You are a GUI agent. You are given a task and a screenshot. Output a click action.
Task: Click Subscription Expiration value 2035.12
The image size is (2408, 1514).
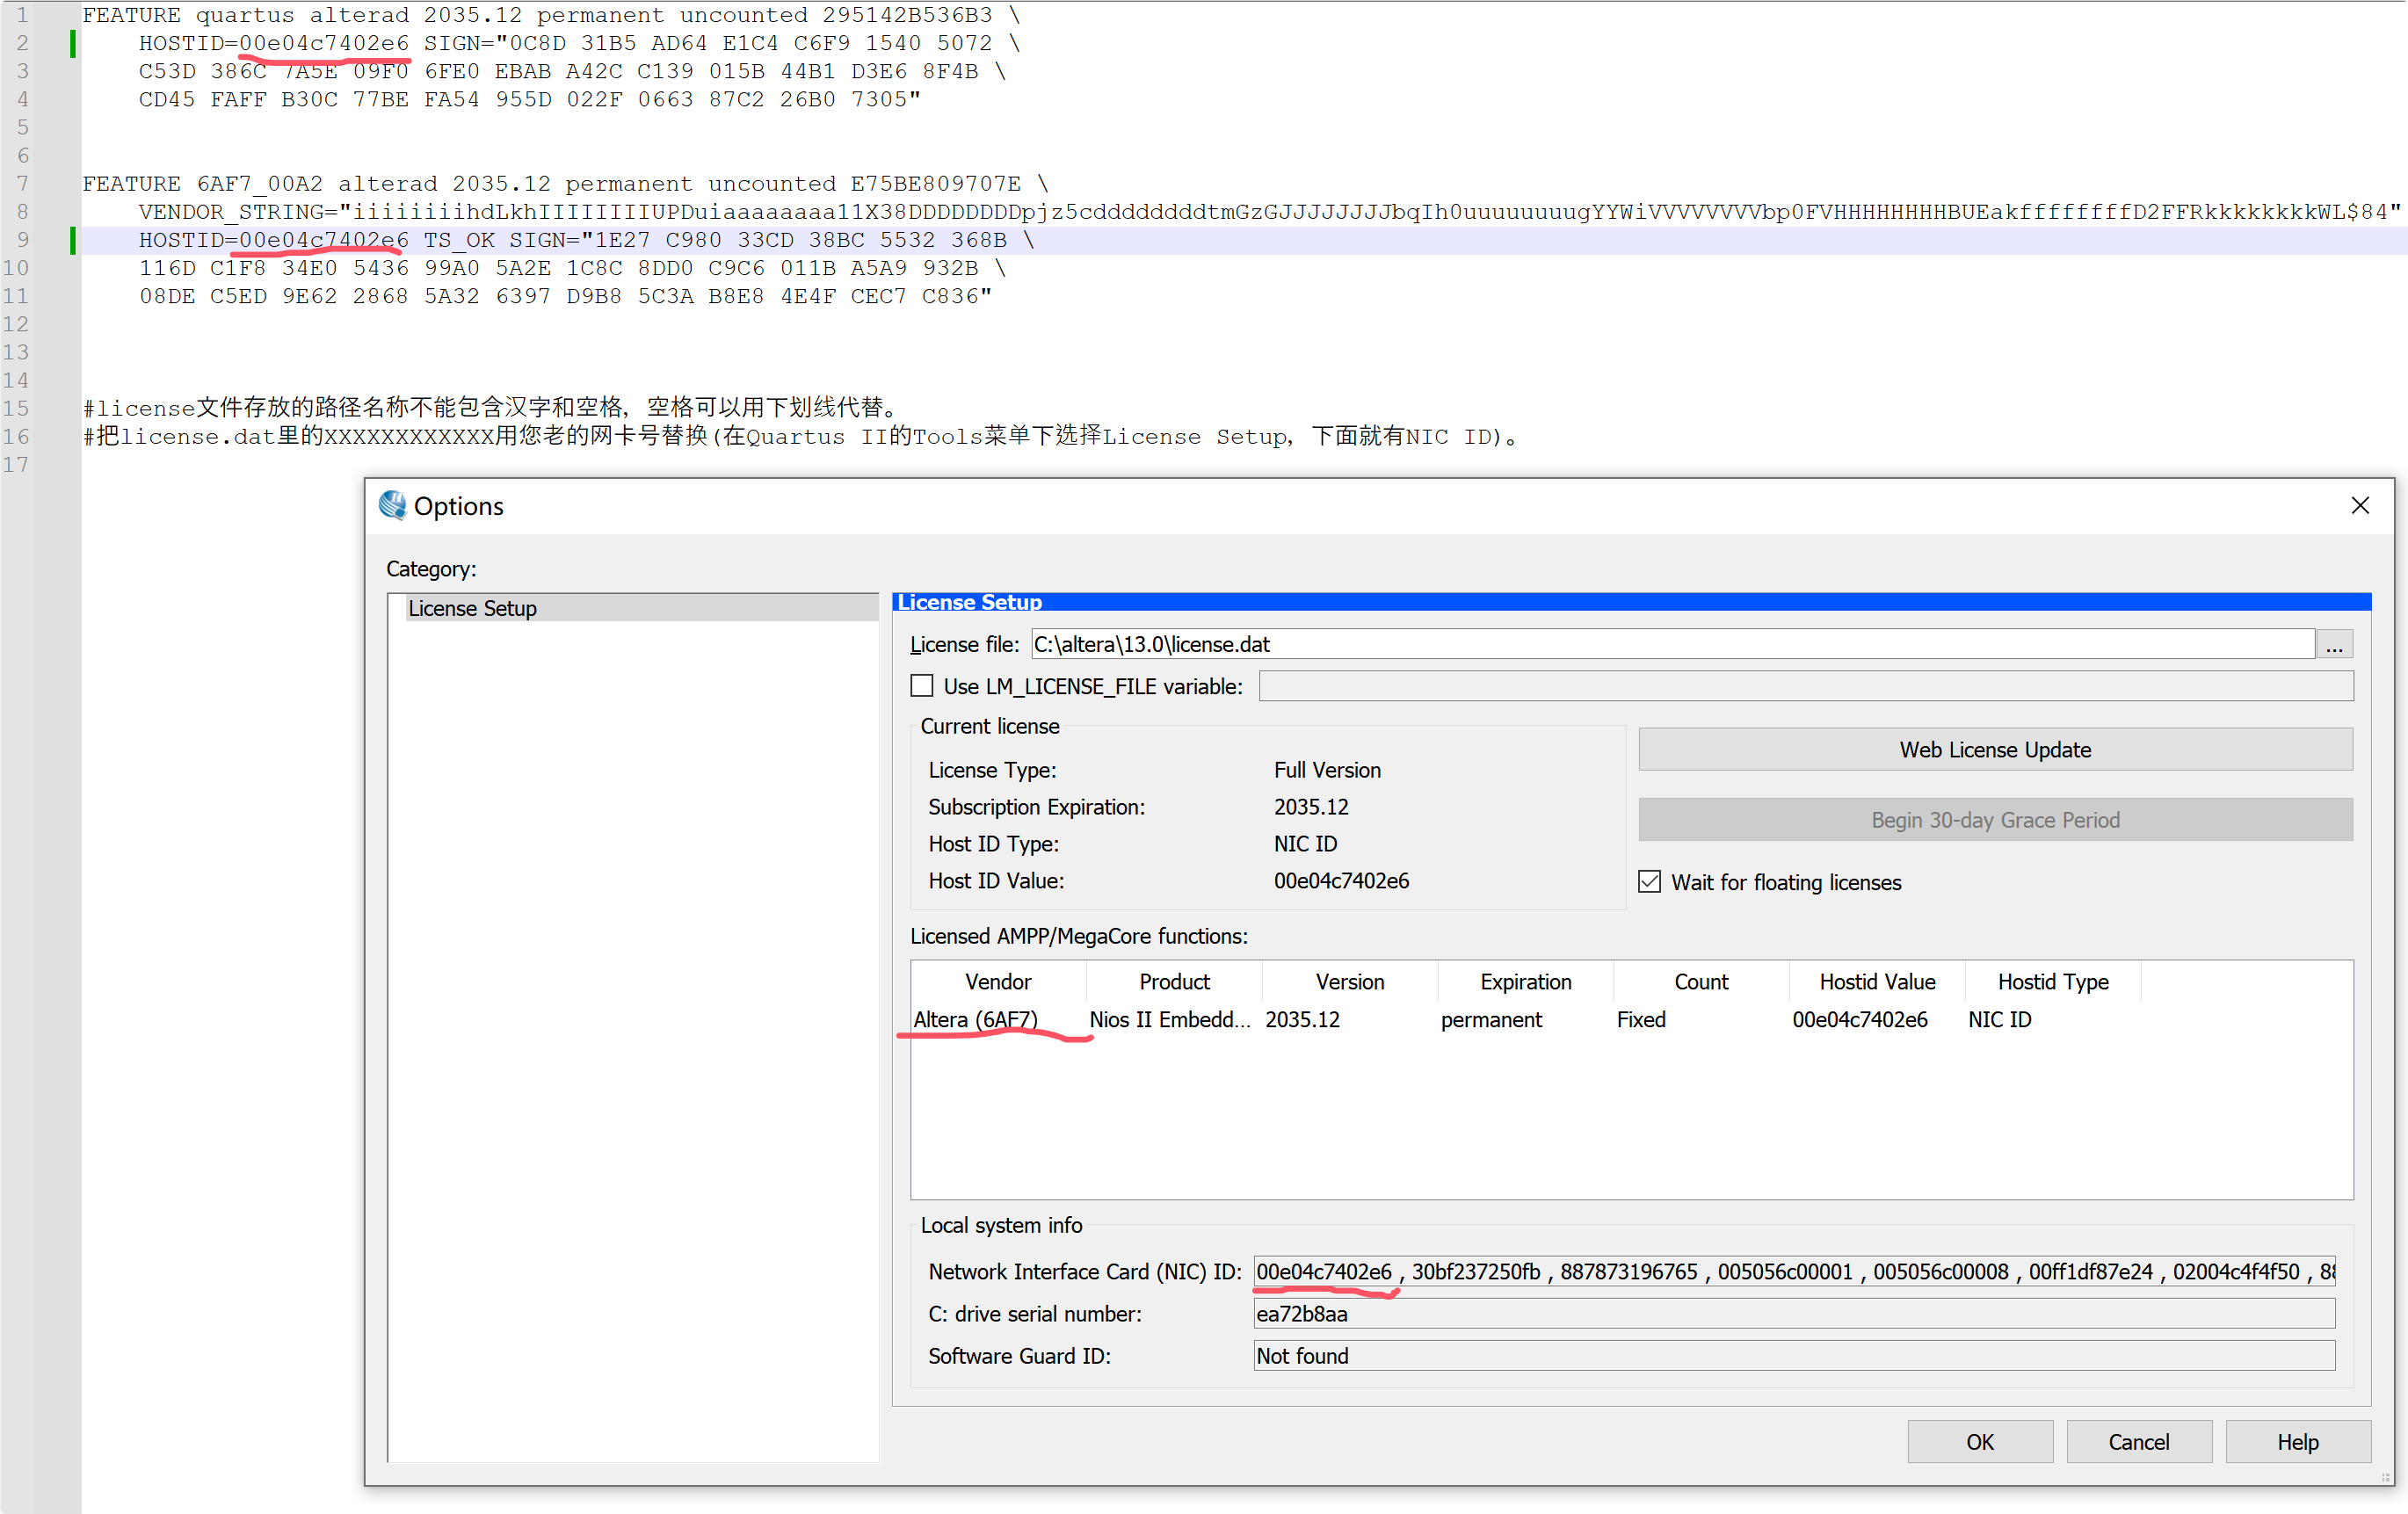click(1311, 806)
